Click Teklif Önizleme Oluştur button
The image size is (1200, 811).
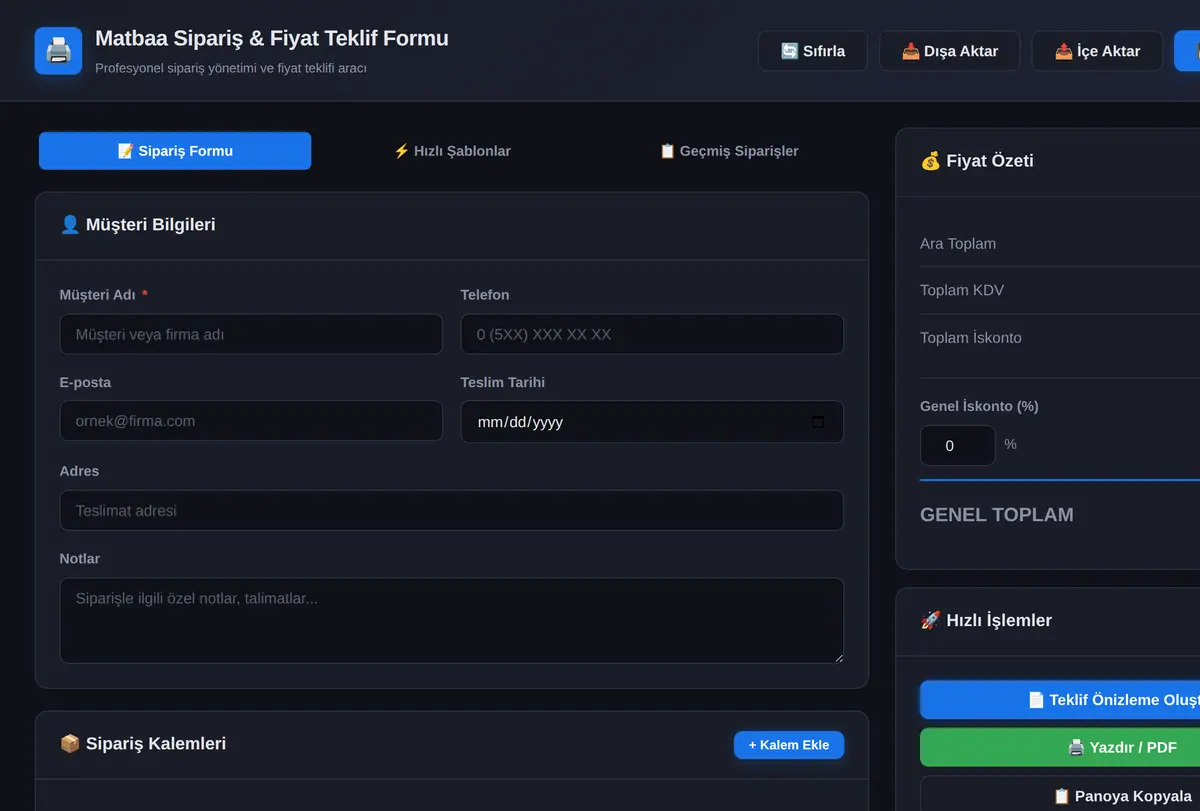click(x=1060, y=700)
